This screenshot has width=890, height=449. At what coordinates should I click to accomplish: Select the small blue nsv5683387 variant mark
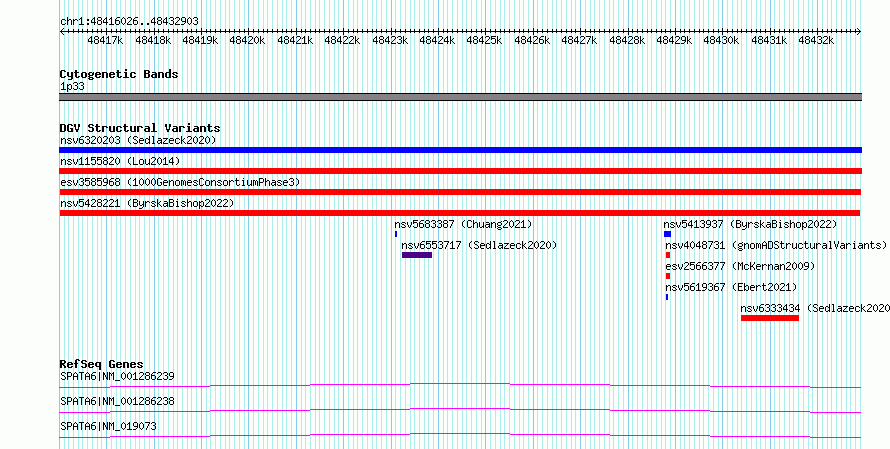coord(396,234)
